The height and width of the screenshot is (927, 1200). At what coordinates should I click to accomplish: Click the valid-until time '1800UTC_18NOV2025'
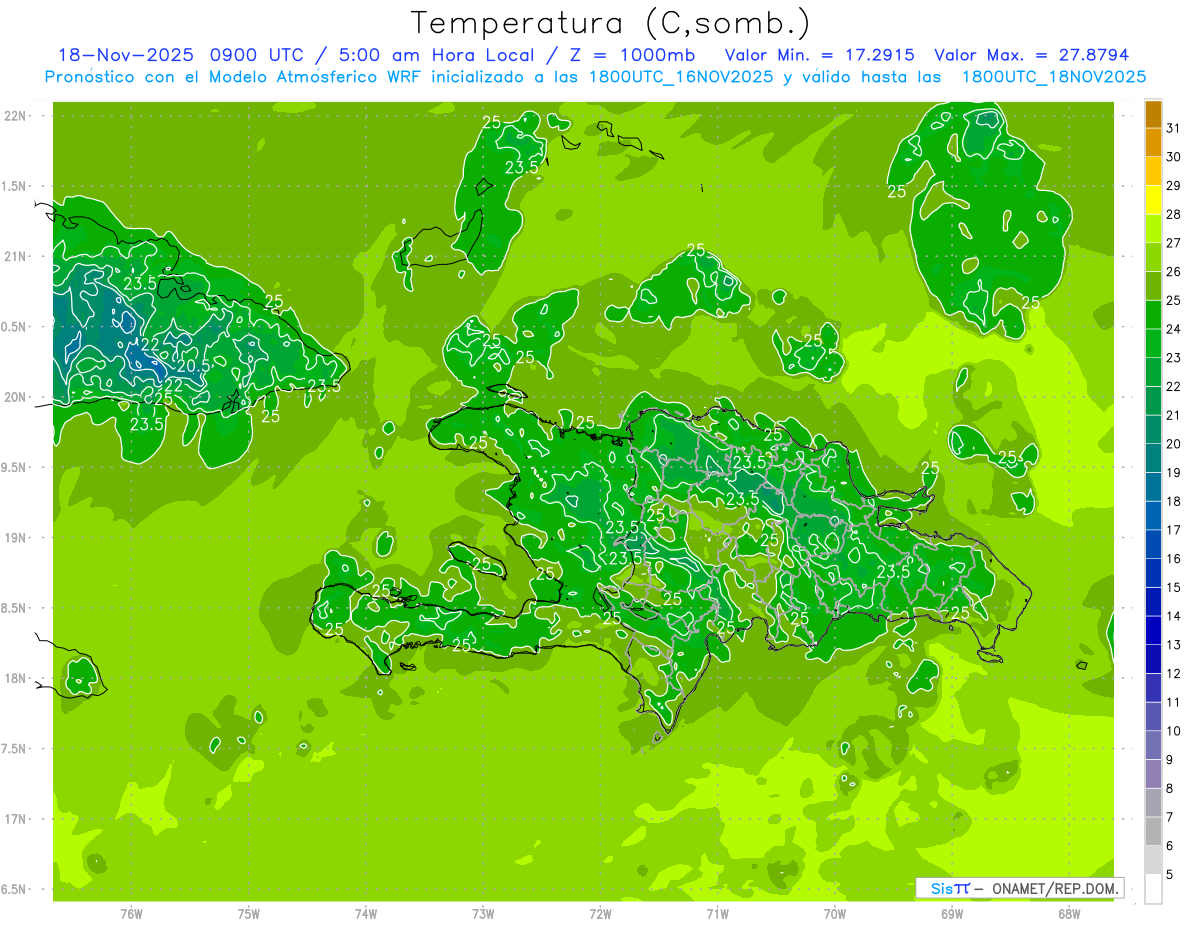coord(1053,77)
